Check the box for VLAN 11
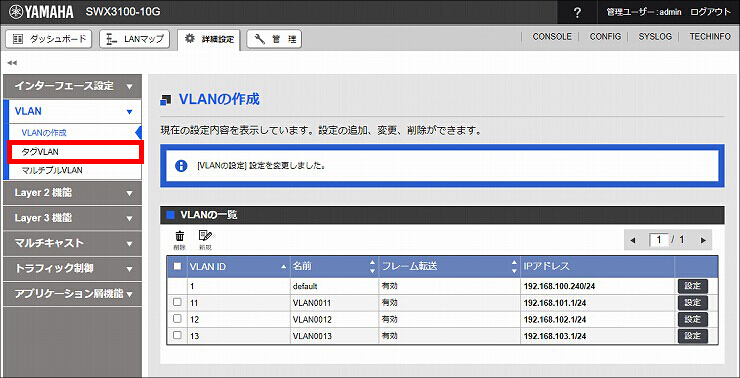The width and height of the screenshot is (740, 378). point(177,302)
